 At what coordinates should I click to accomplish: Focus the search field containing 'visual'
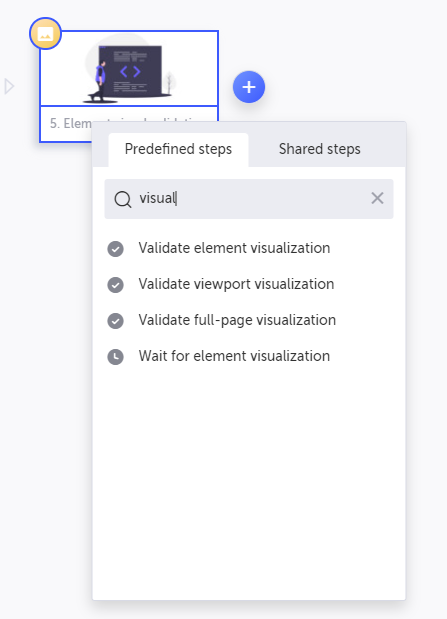(249, 199)
